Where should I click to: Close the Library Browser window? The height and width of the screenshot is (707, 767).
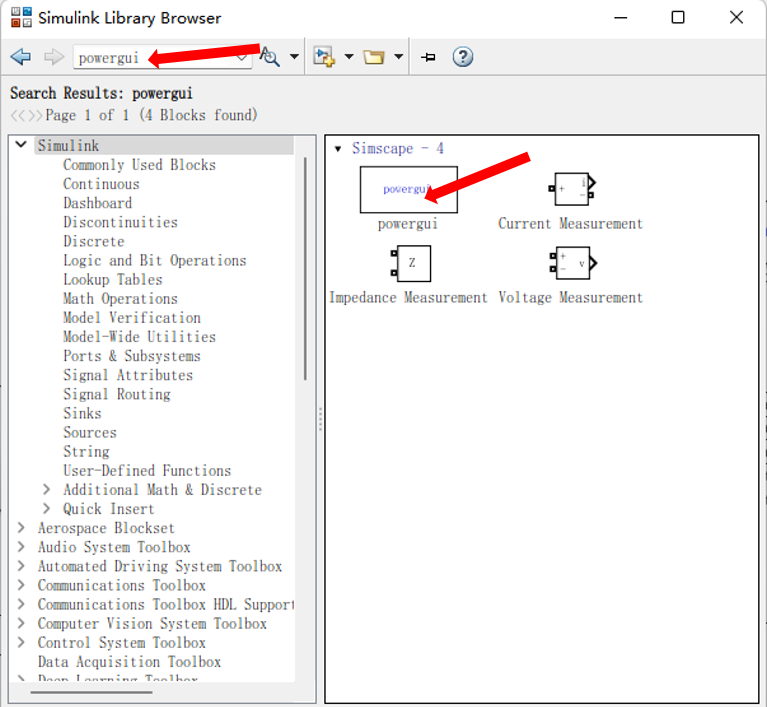[736, 18]
